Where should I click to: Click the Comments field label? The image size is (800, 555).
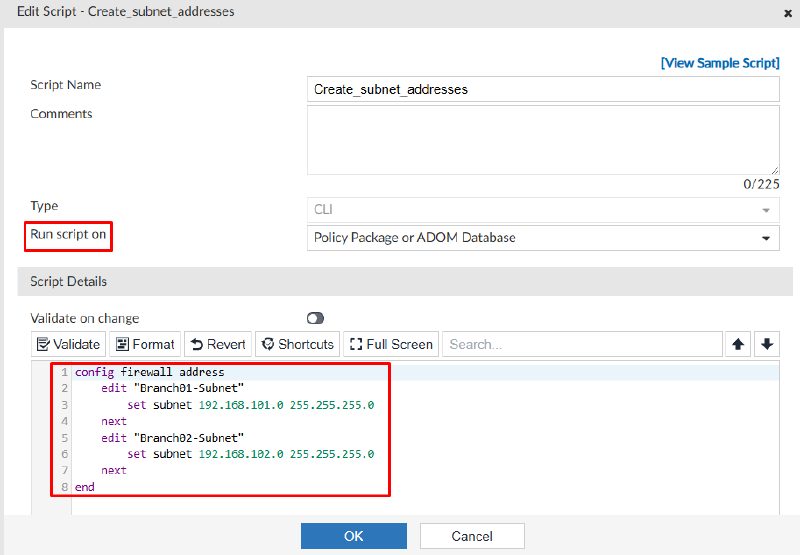point(61,114)
